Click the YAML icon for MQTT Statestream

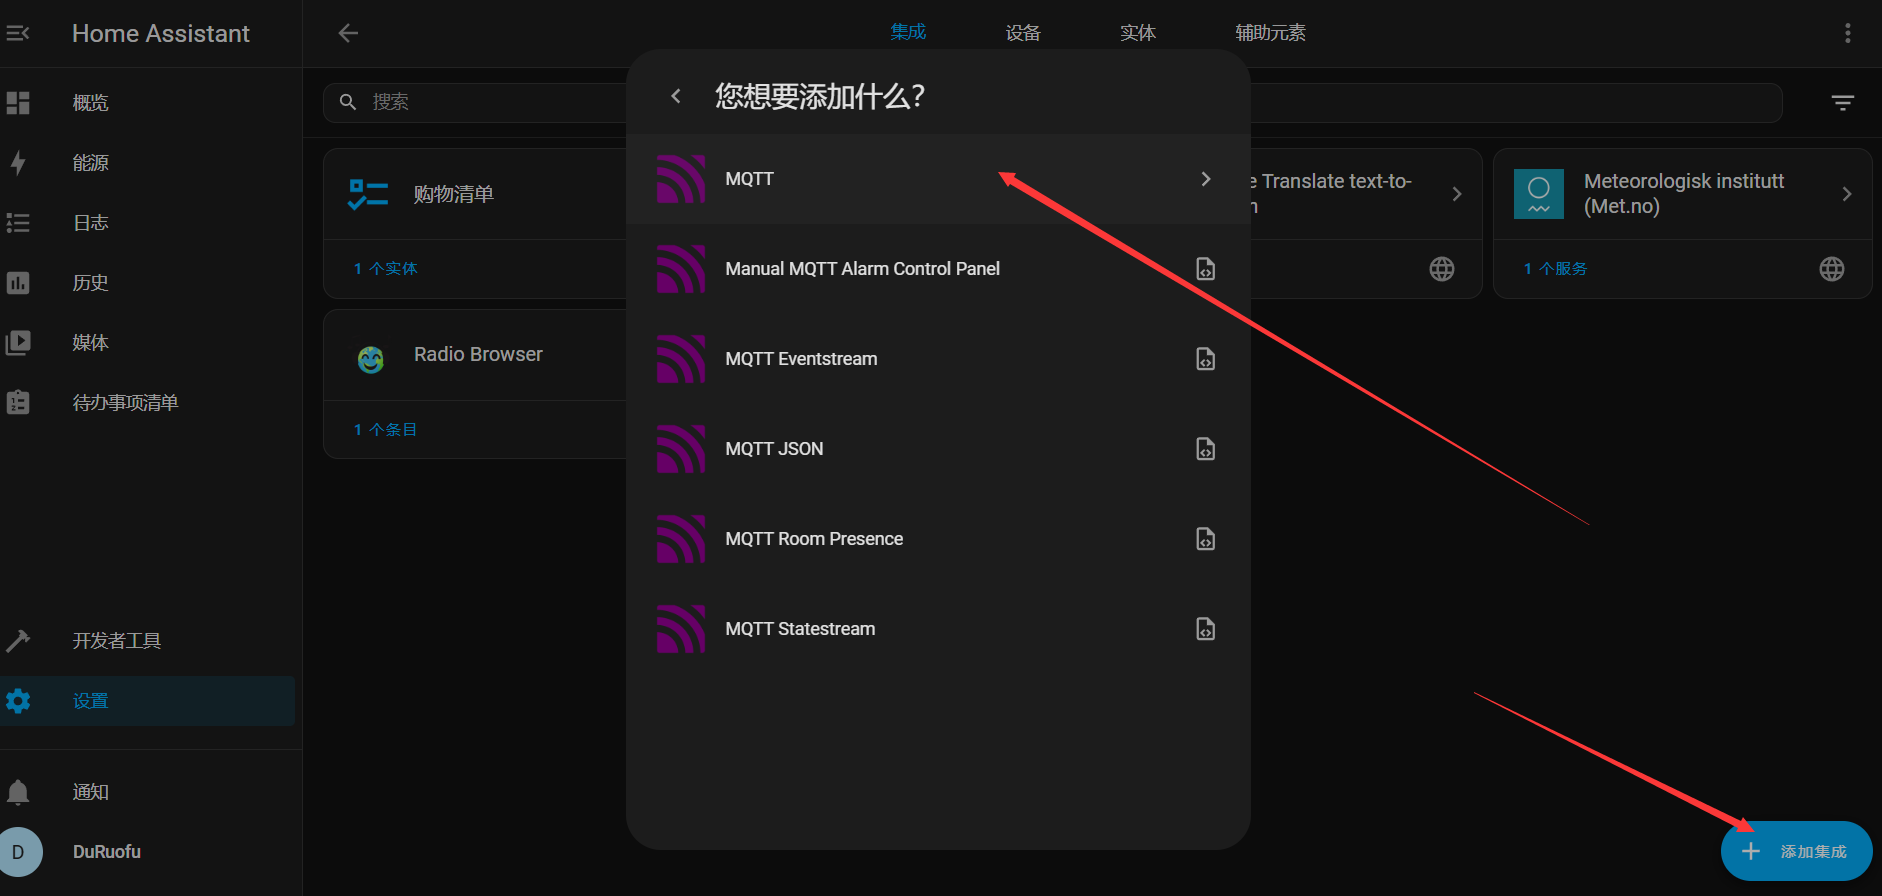(1205, 629)
